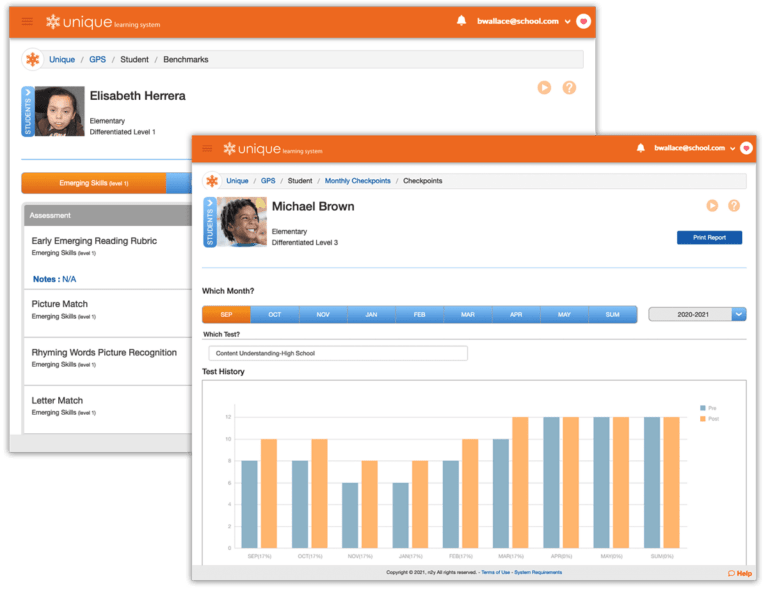
Task: Open the hamburger menu in the front window
Action: point(208,148)
